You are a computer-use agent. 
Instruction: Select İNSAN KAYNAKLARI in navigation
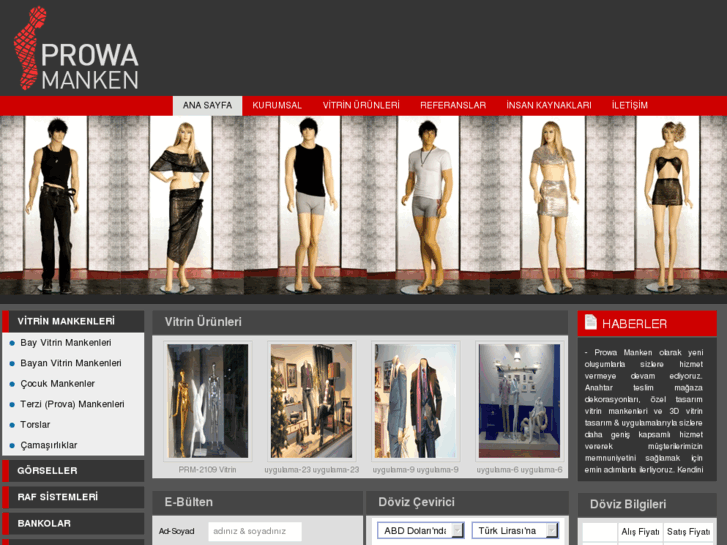click(548, 105)
